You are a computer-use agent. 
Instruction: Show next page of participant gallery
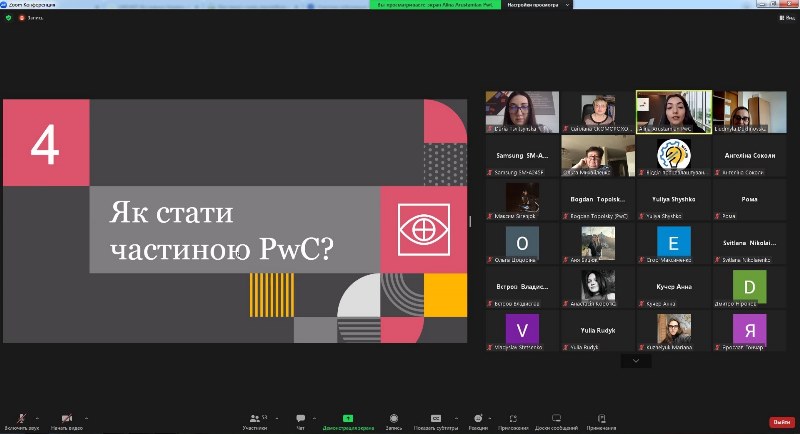[x=635, y=361]
